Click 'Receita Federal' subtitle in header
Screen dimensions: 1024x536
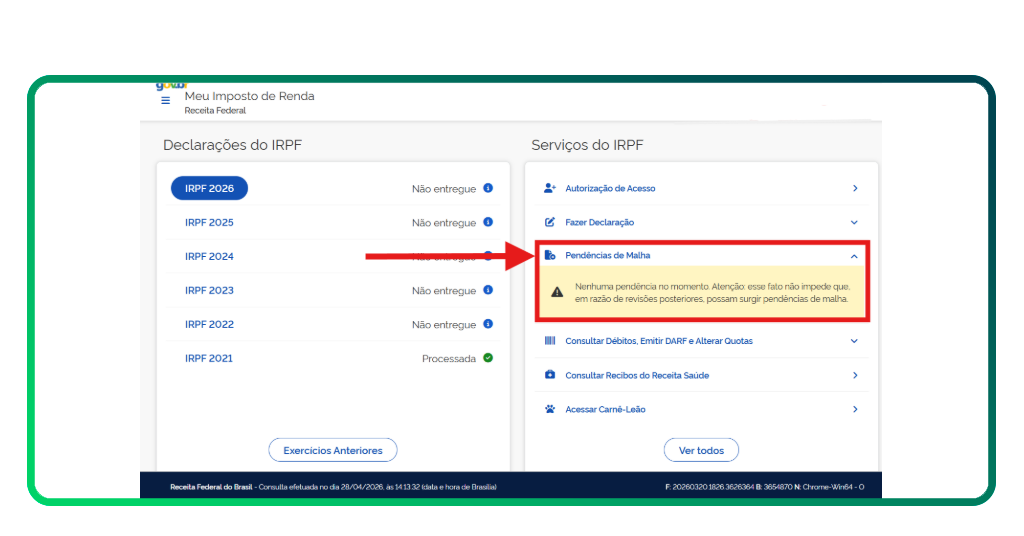point(215,110)
